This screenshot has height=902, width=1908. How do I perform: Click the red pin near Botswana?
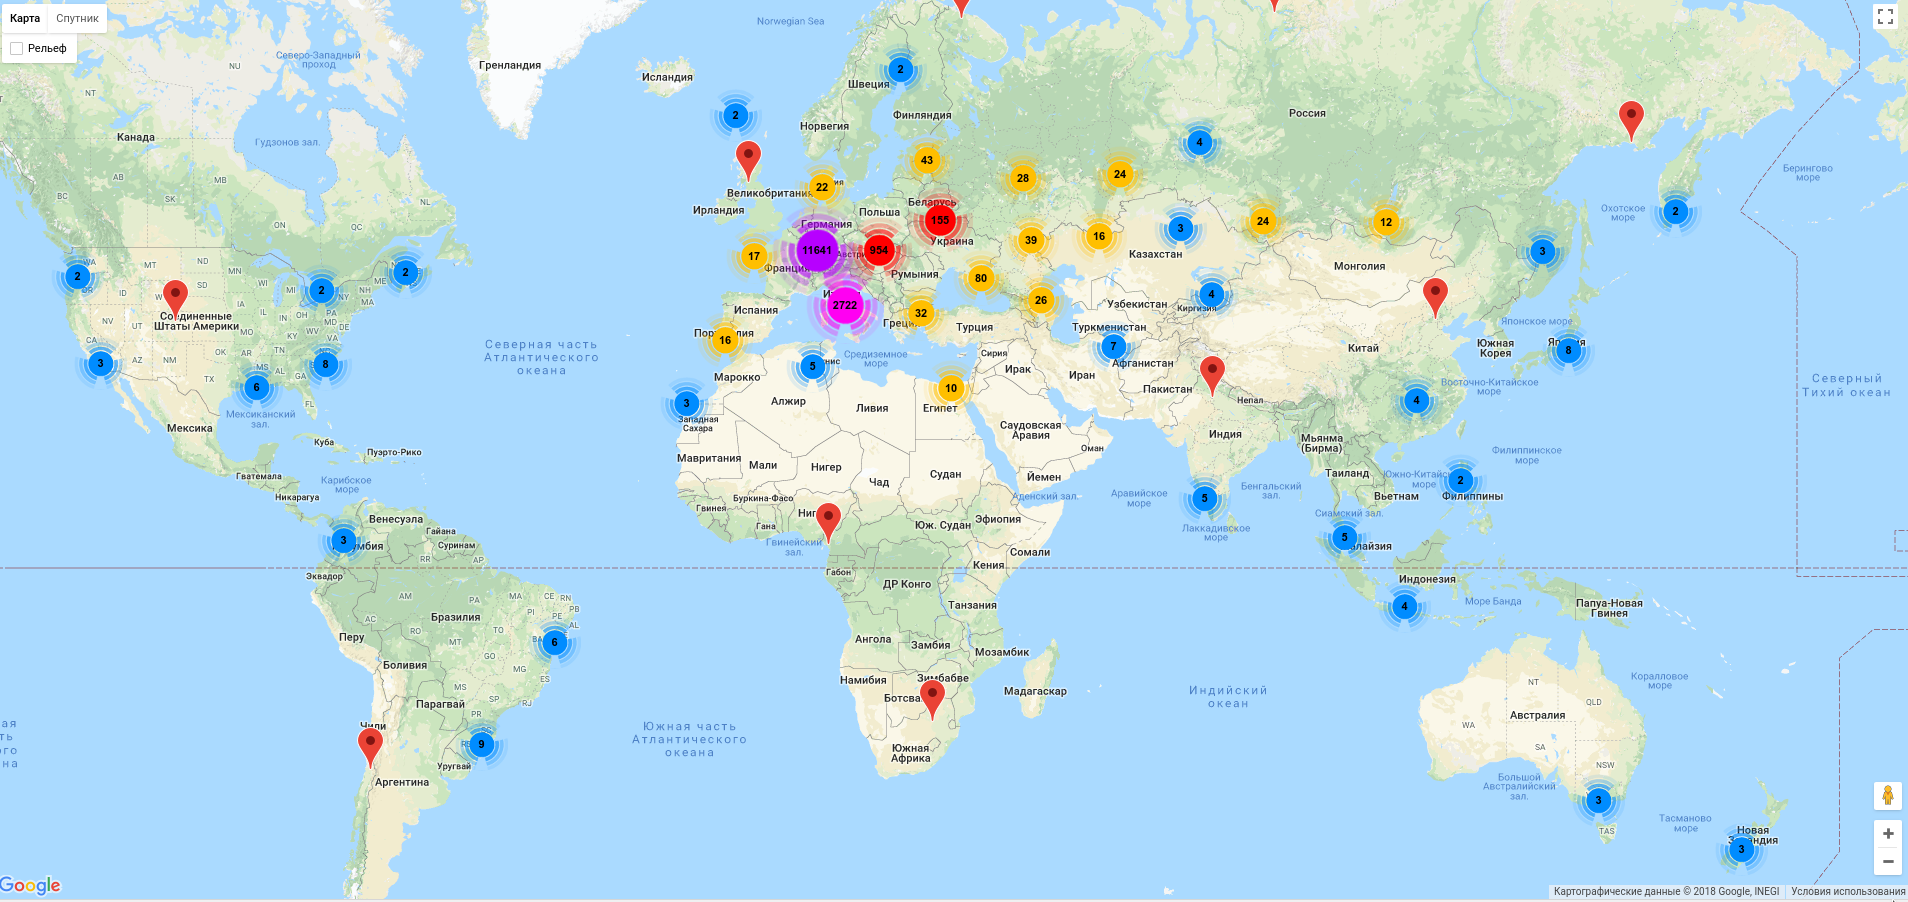[x=932, y=699]
